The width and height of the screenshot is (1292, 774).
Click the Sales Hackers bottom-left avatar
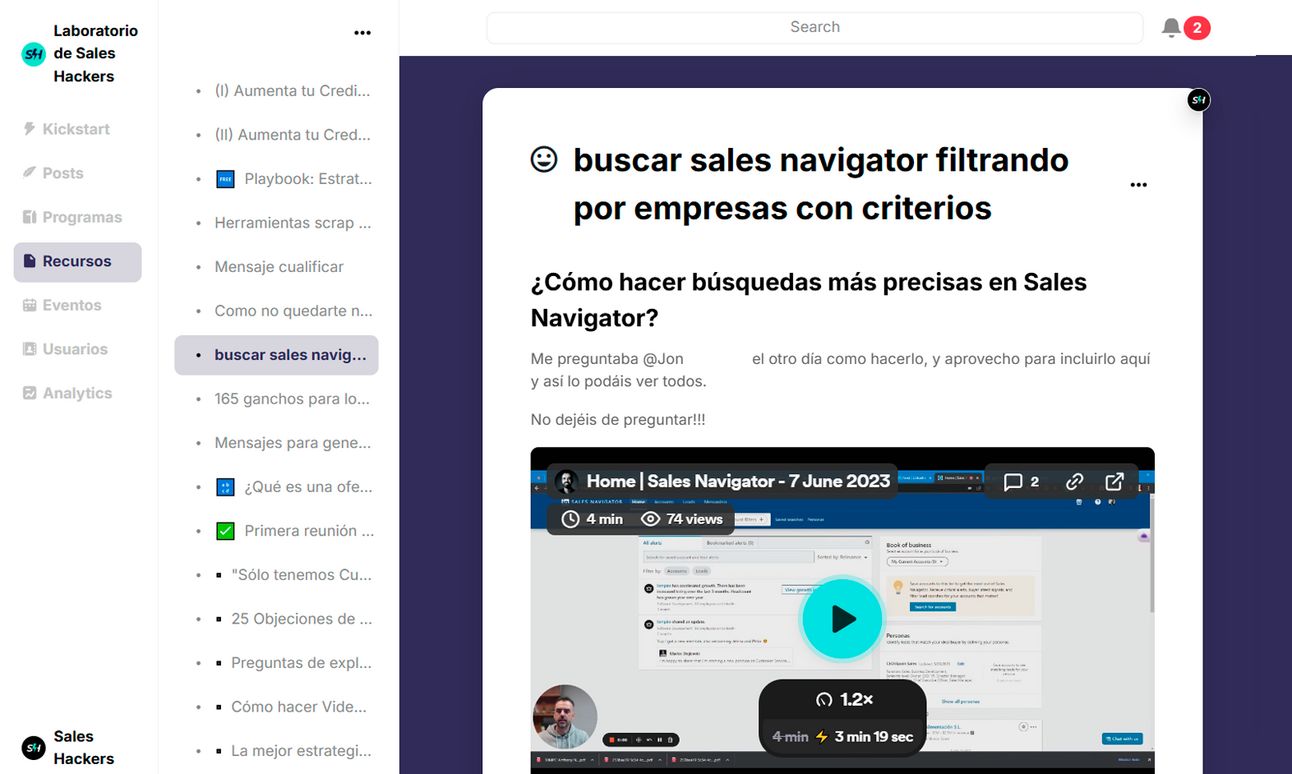[x=33, y=748]
